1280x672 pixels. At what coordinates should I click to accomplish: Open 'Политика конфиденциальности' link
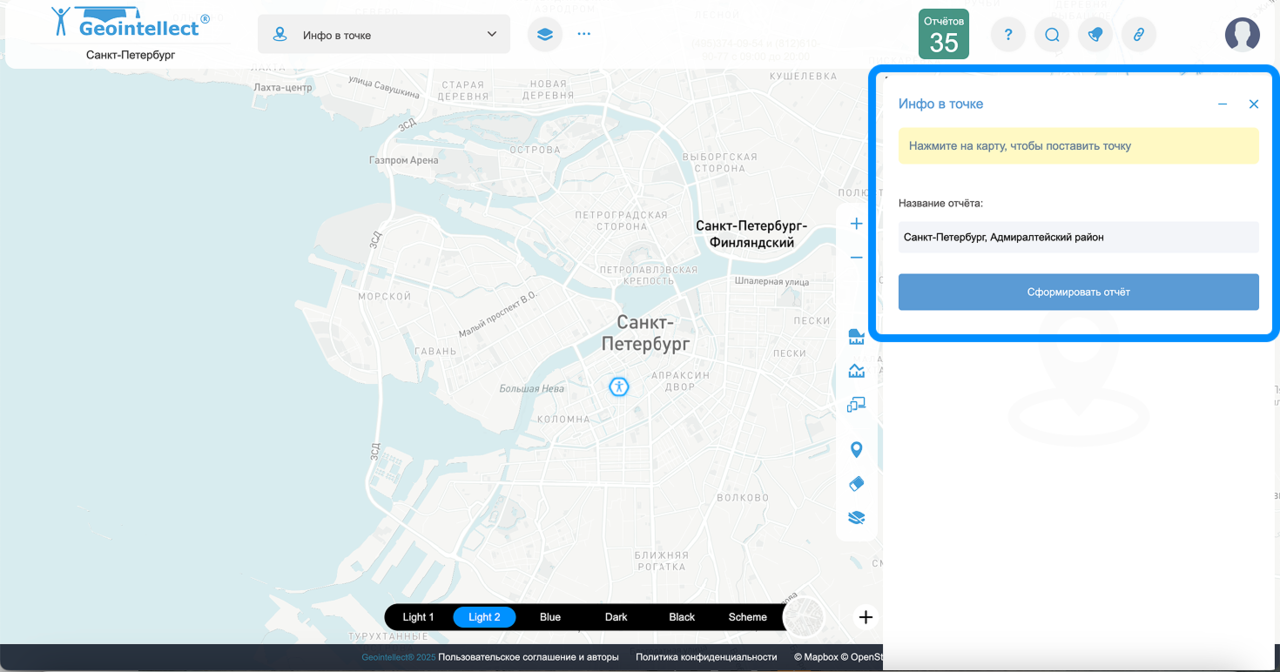point(706,657)
